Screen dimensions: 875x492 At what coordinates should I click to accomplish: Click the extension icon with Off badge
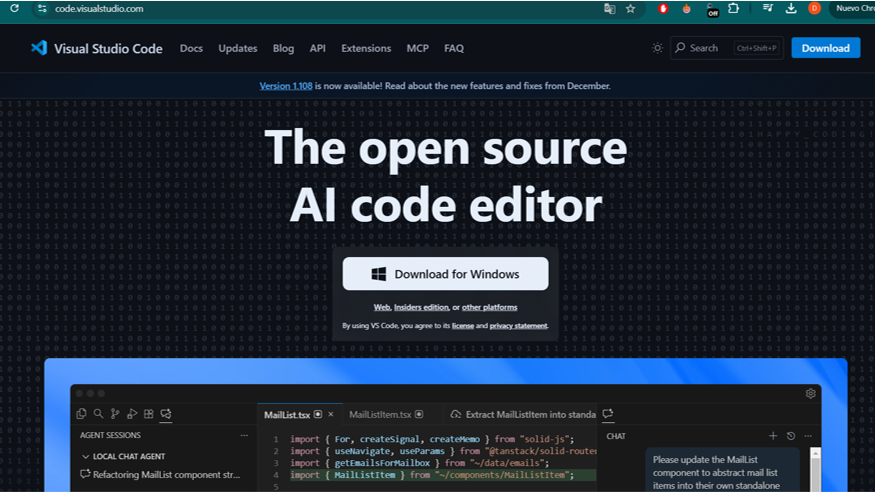[x=711, y=9]
